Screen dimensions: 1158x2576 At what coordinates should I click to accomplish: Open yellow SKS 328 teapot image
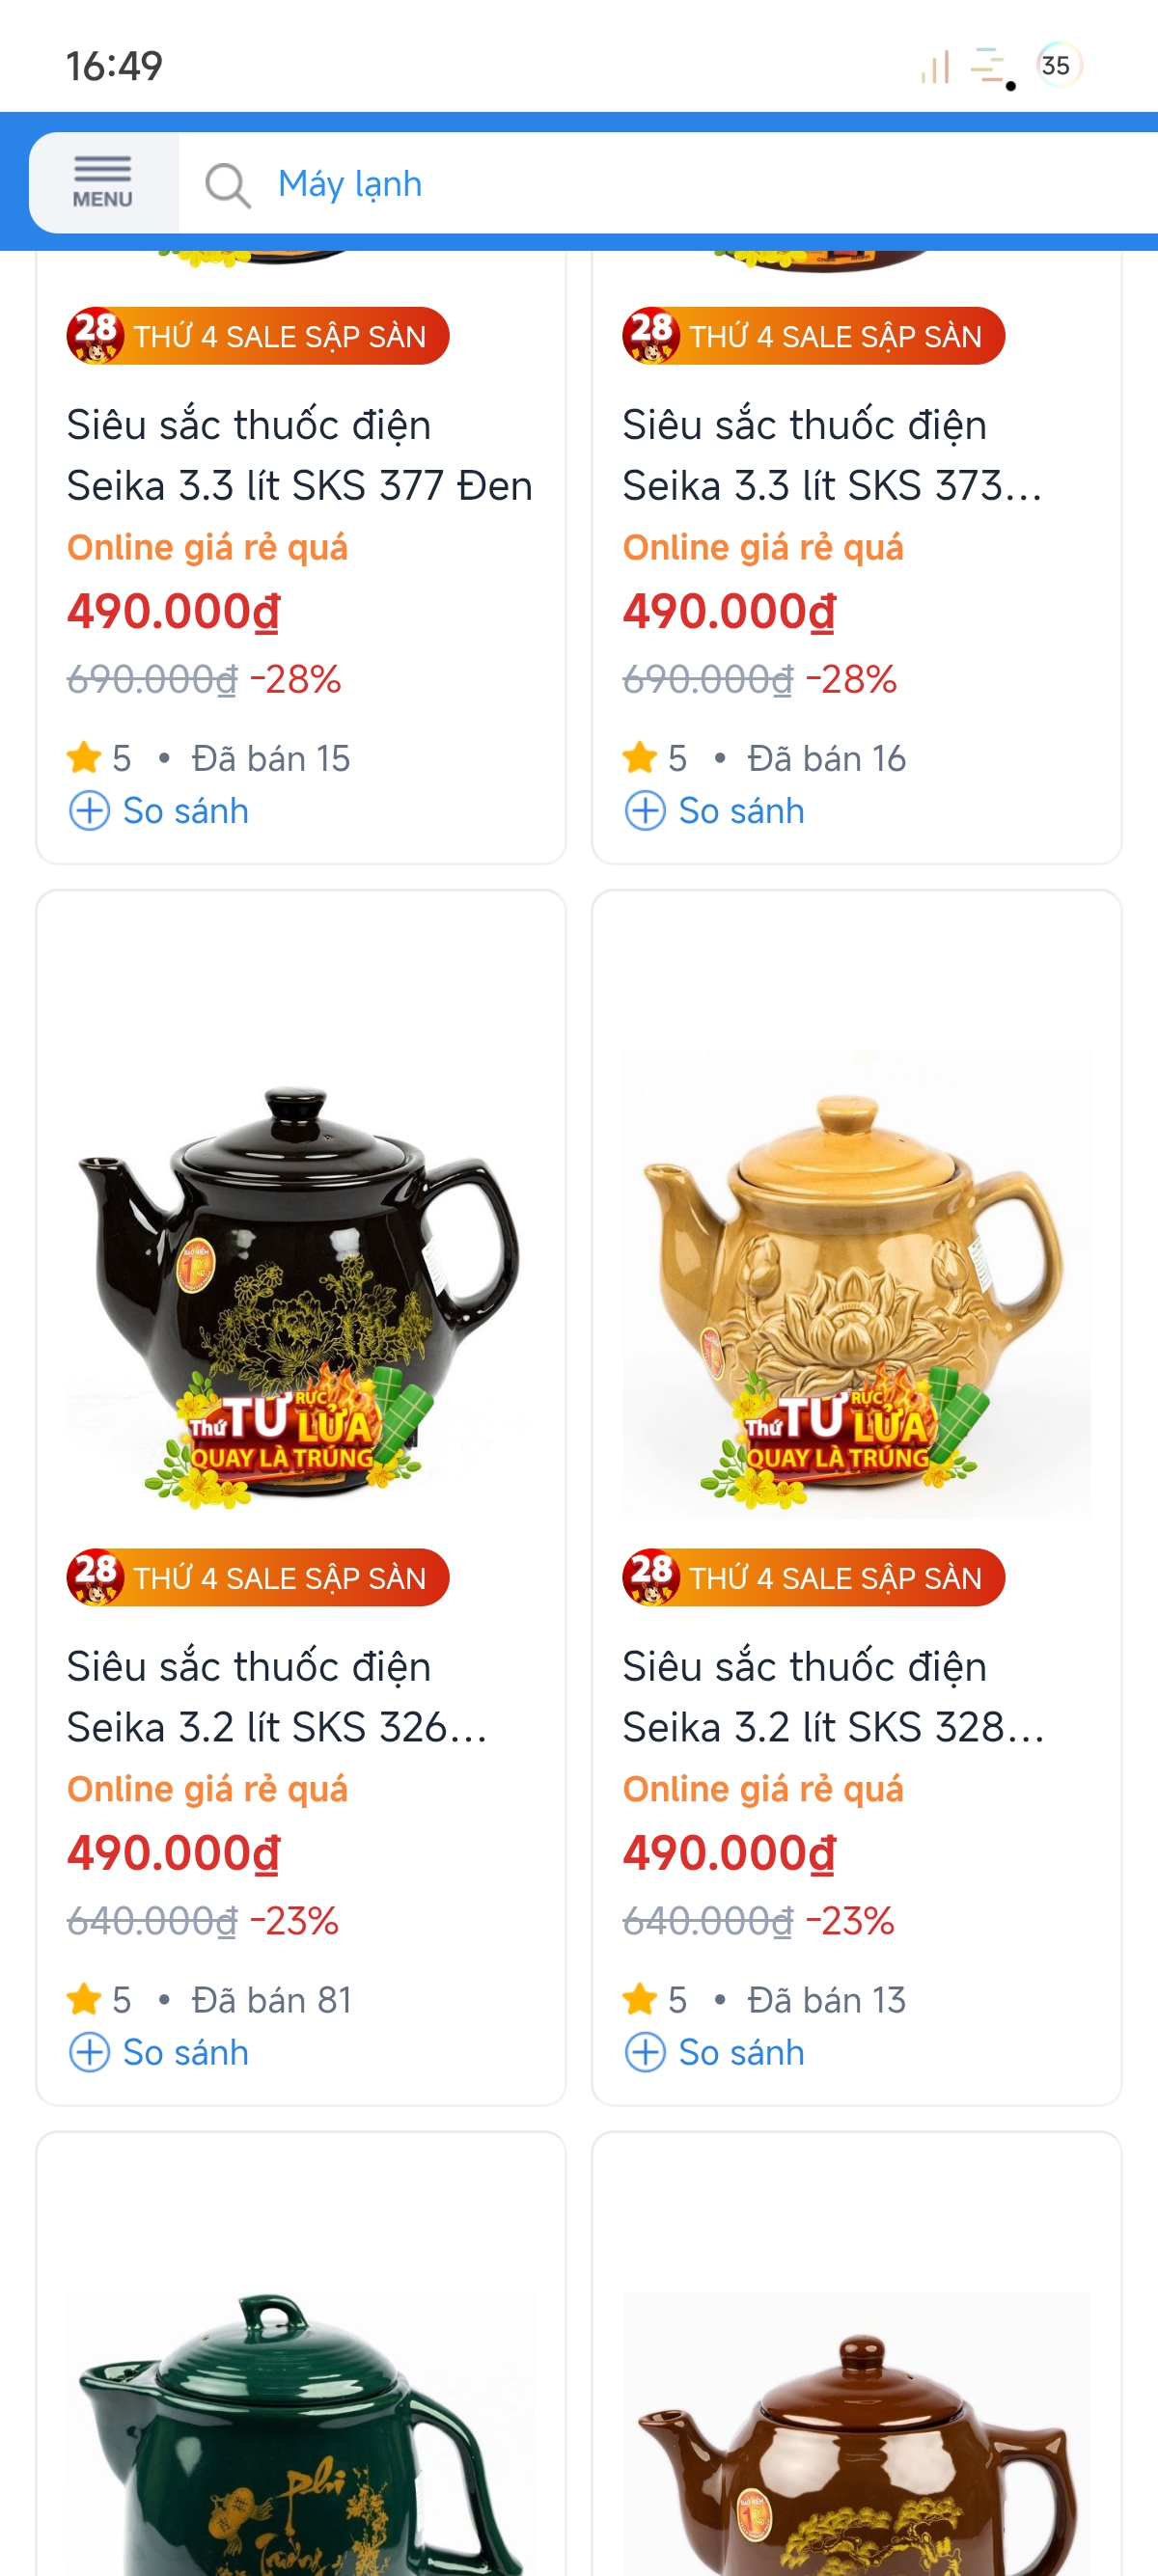tap(857, 1285)
